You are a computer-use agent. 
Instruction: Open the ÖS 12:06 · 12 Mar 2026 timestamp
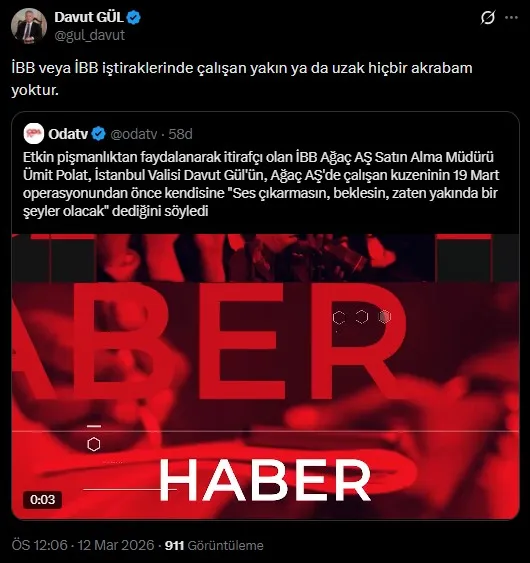(x=83, y=545)
